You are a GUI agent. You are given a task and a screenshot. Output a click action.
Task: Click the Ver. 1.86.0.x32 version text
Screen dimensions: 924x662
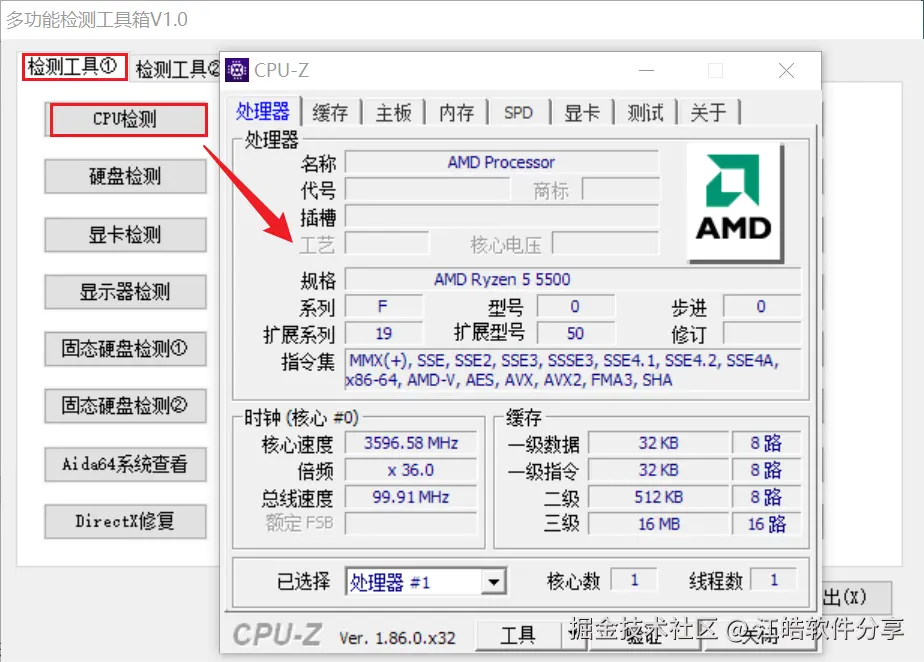(x=397, y=638)
